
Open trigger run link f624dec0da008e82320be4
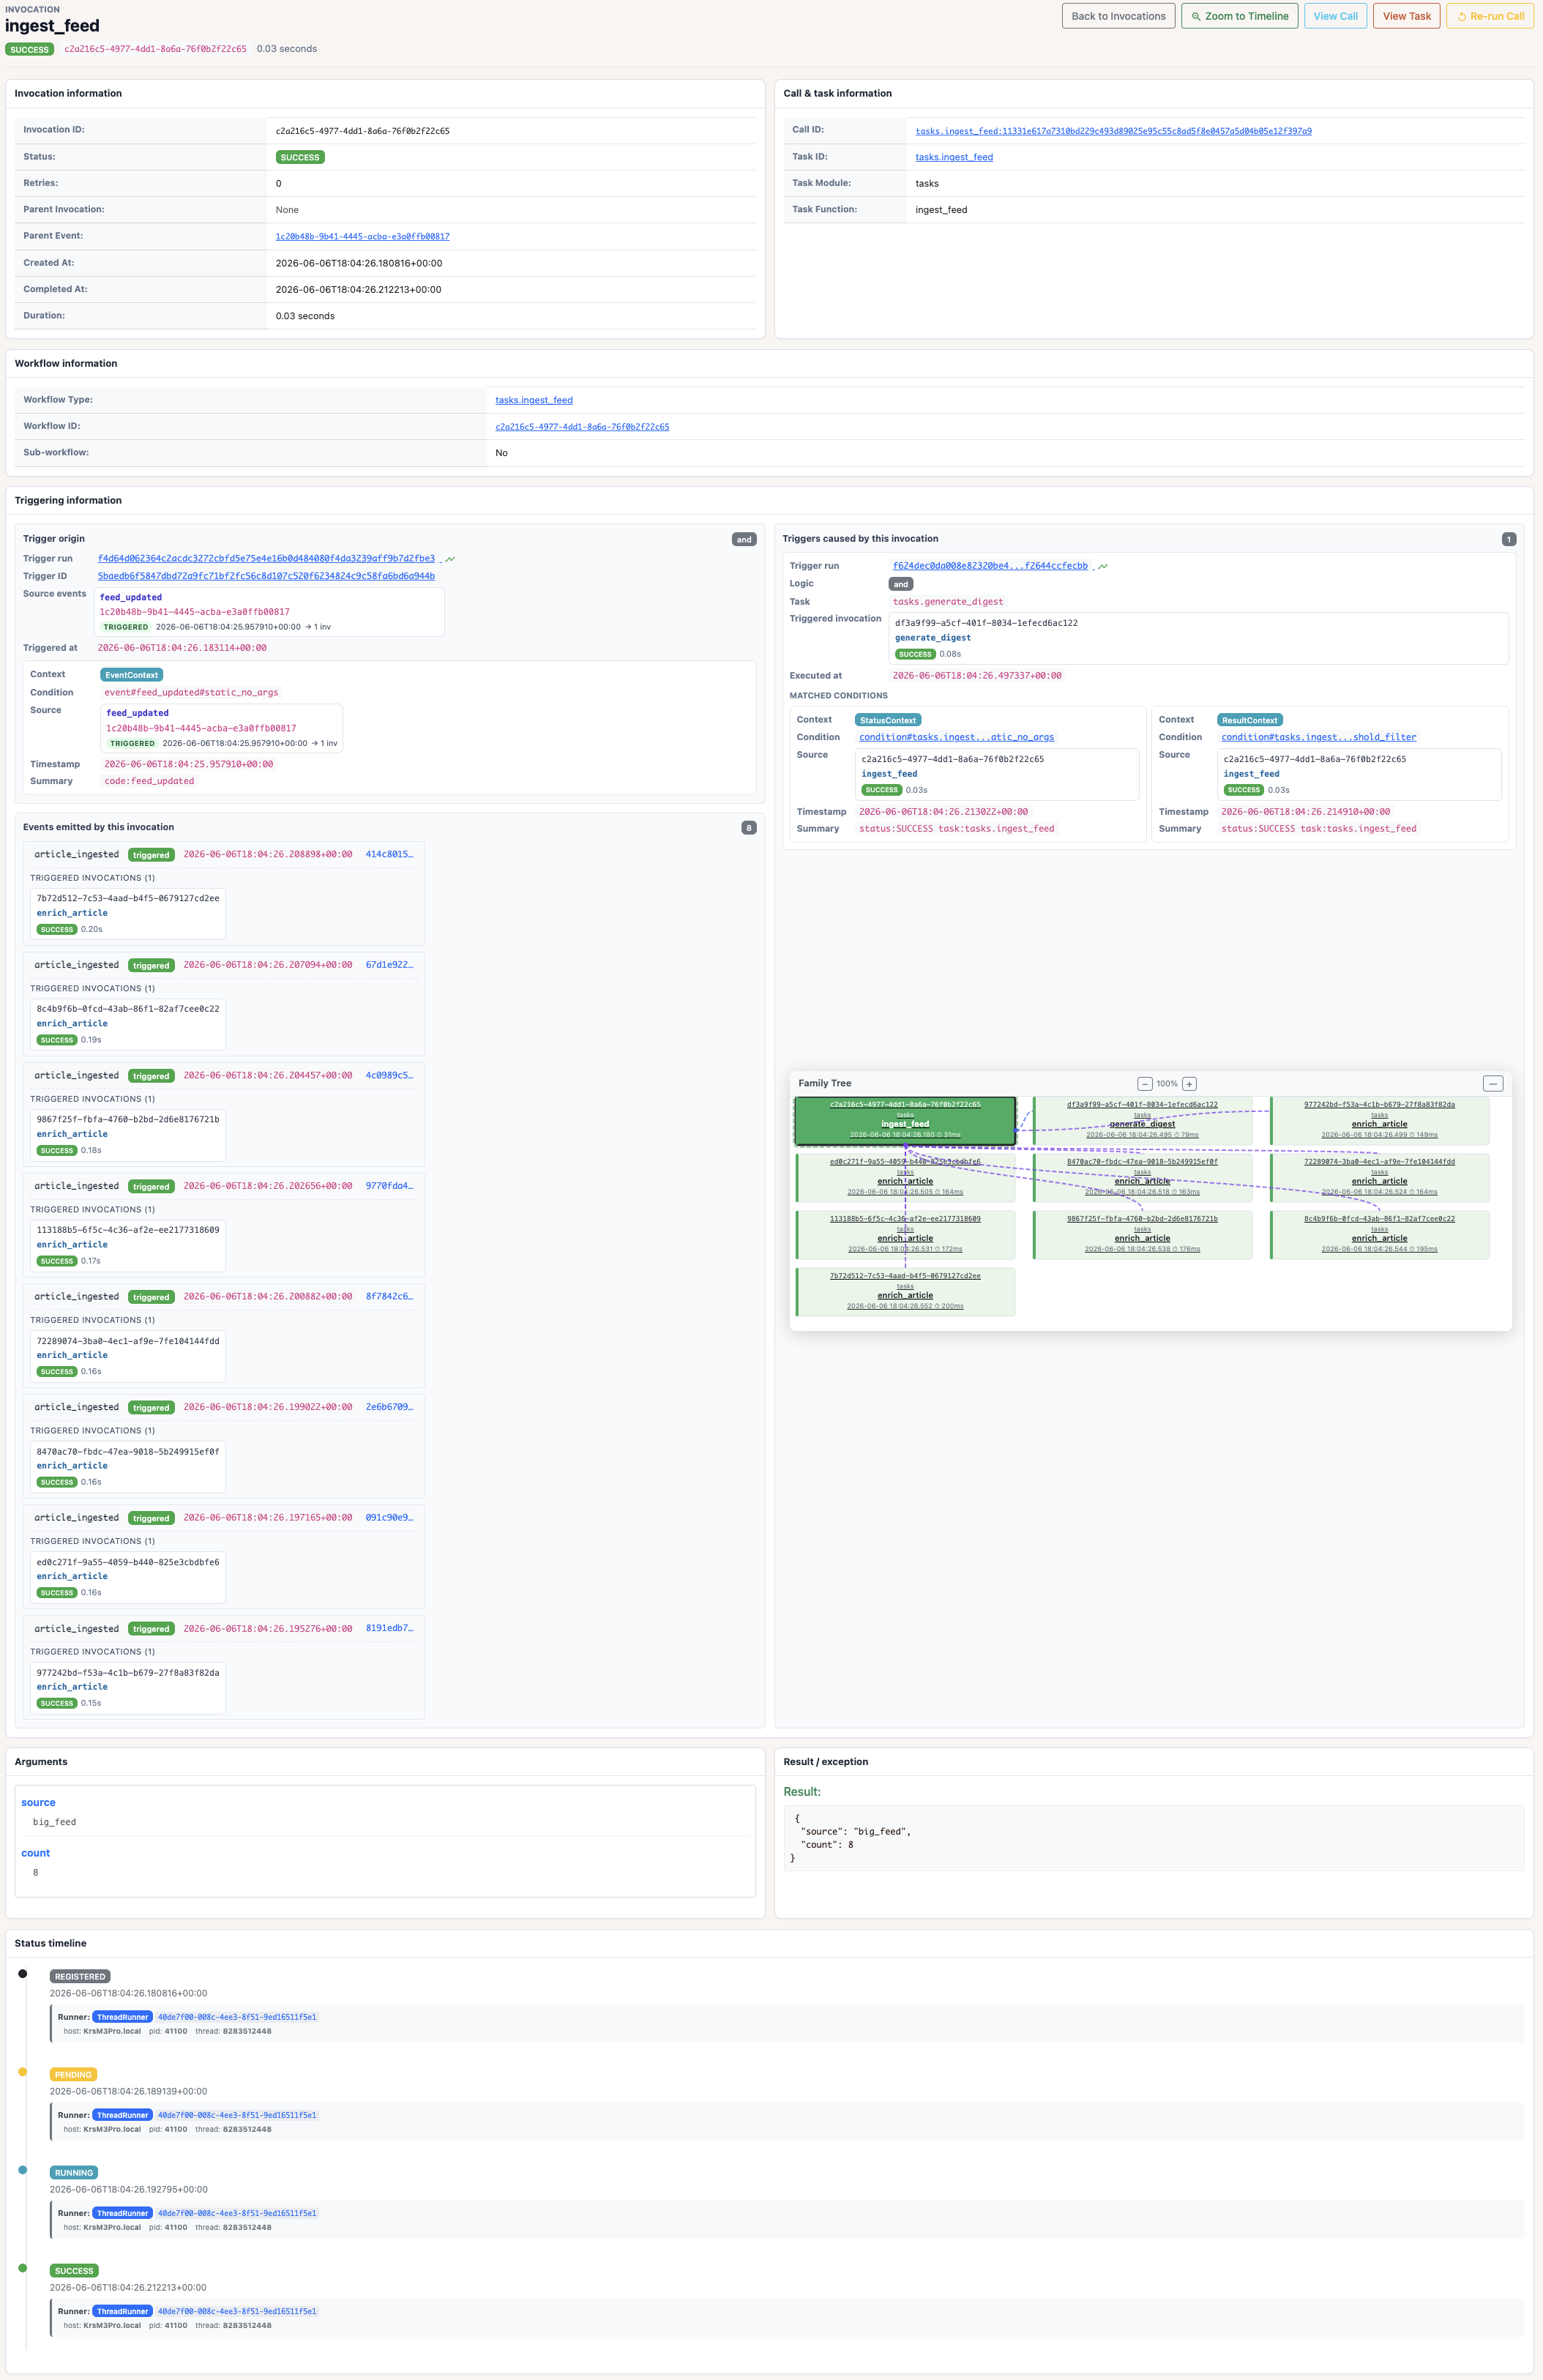tap(990, 566)
